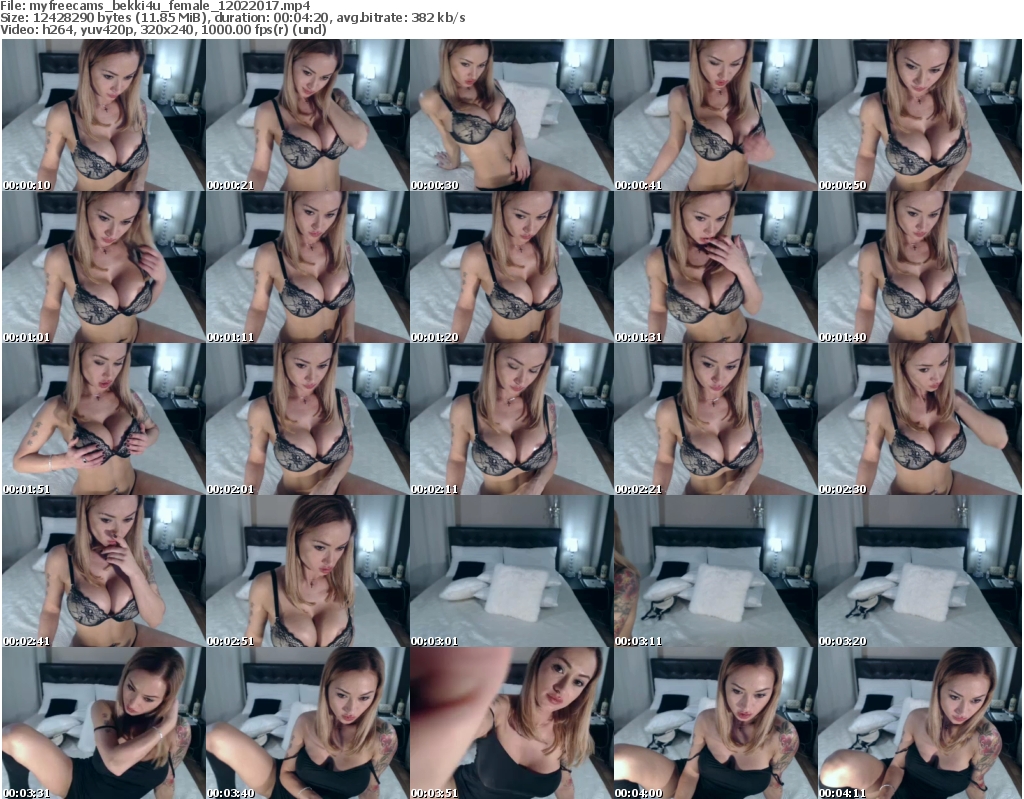Click the frame marked 00:04:00

coord(715,723)
